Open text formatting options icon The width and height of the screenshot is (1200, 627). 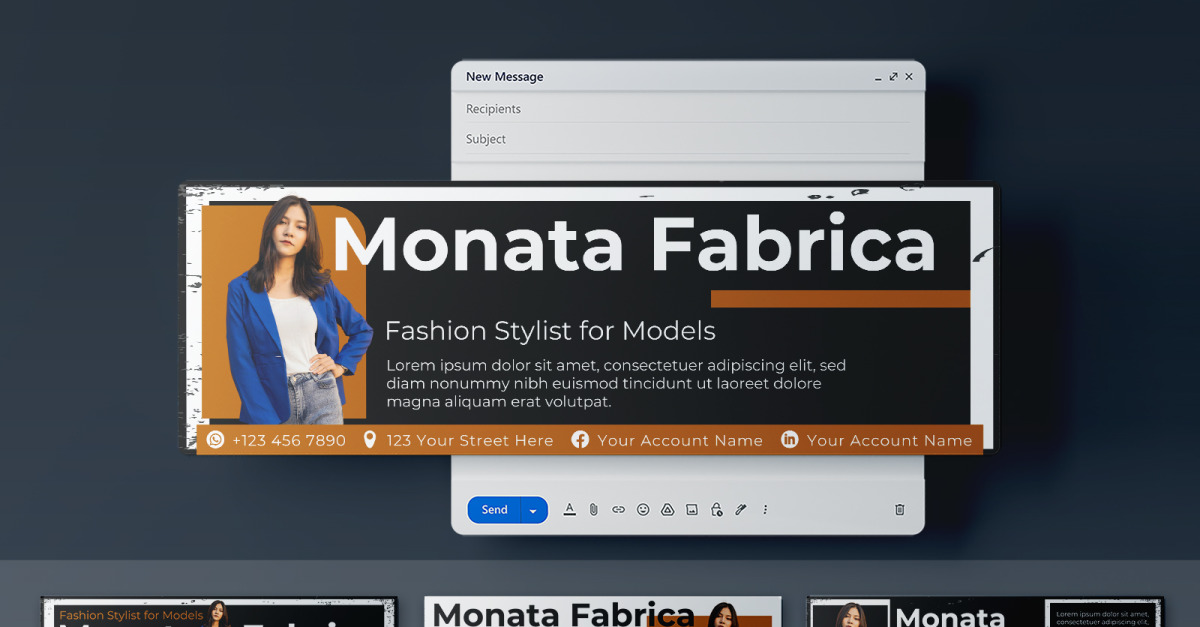tap(569, 510)
